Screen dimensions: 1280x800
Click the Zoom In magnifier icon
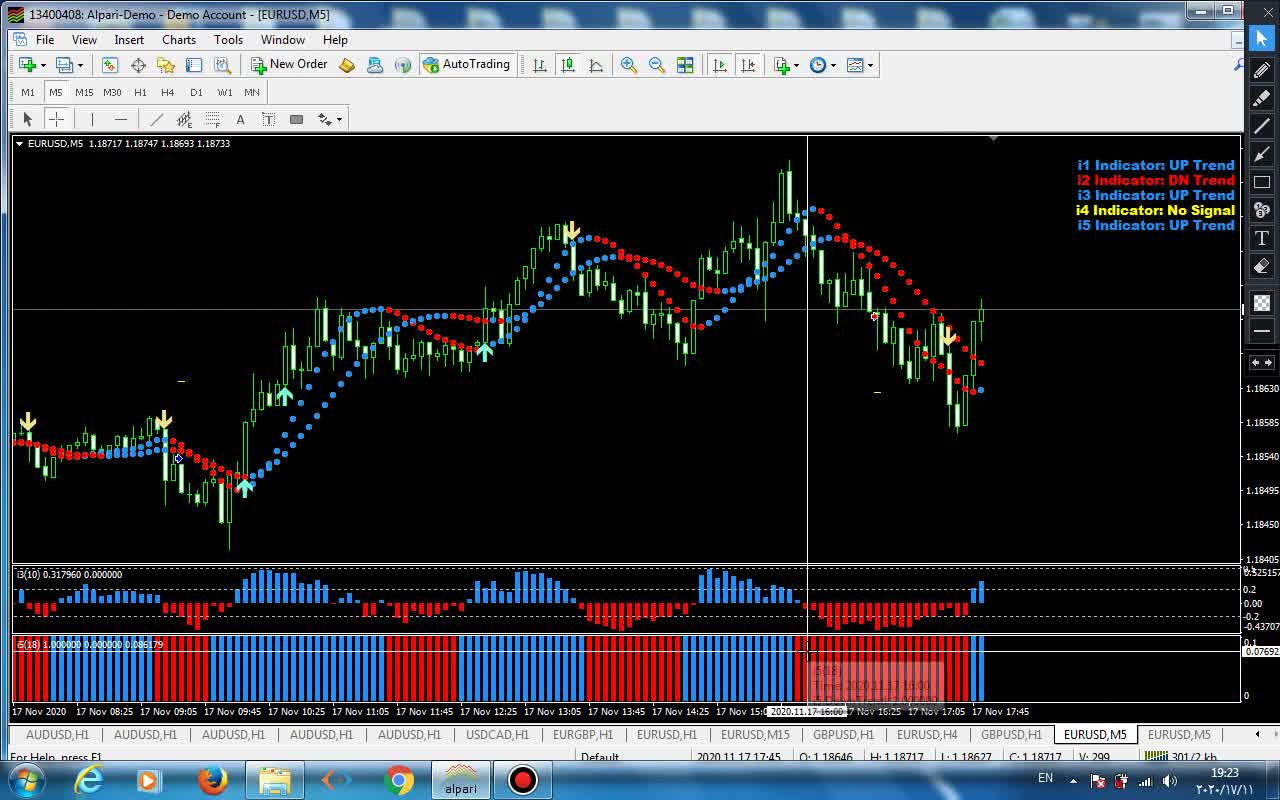(629, 65)
